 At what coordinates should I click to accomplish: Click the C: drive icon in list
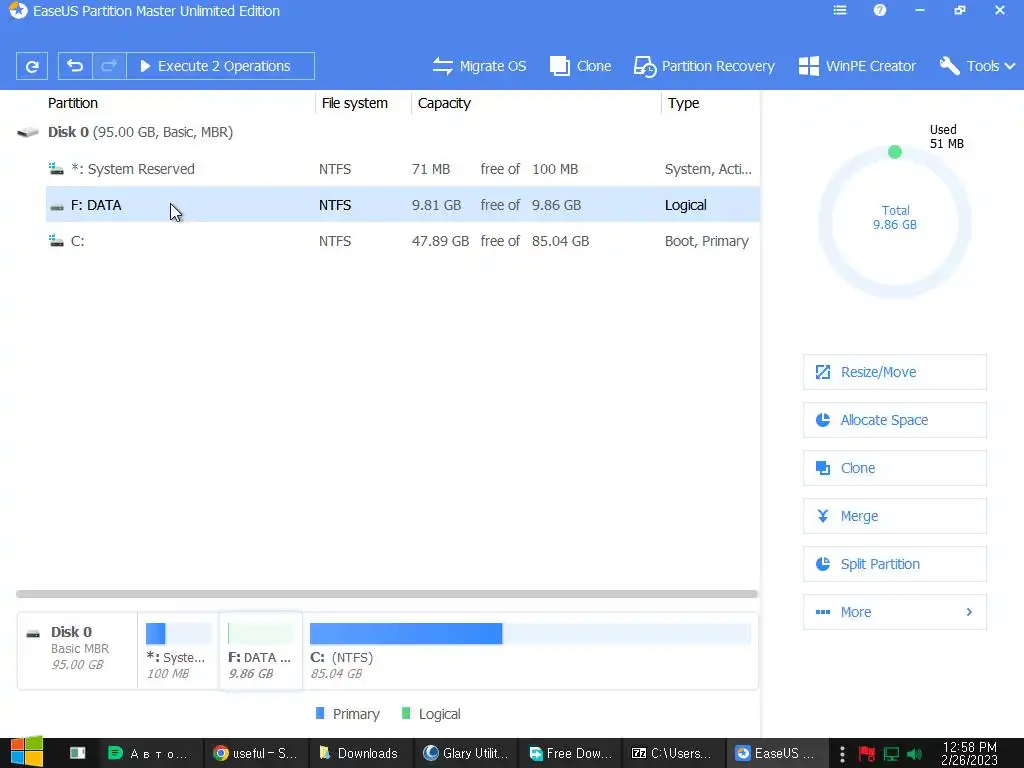[56, 241]
